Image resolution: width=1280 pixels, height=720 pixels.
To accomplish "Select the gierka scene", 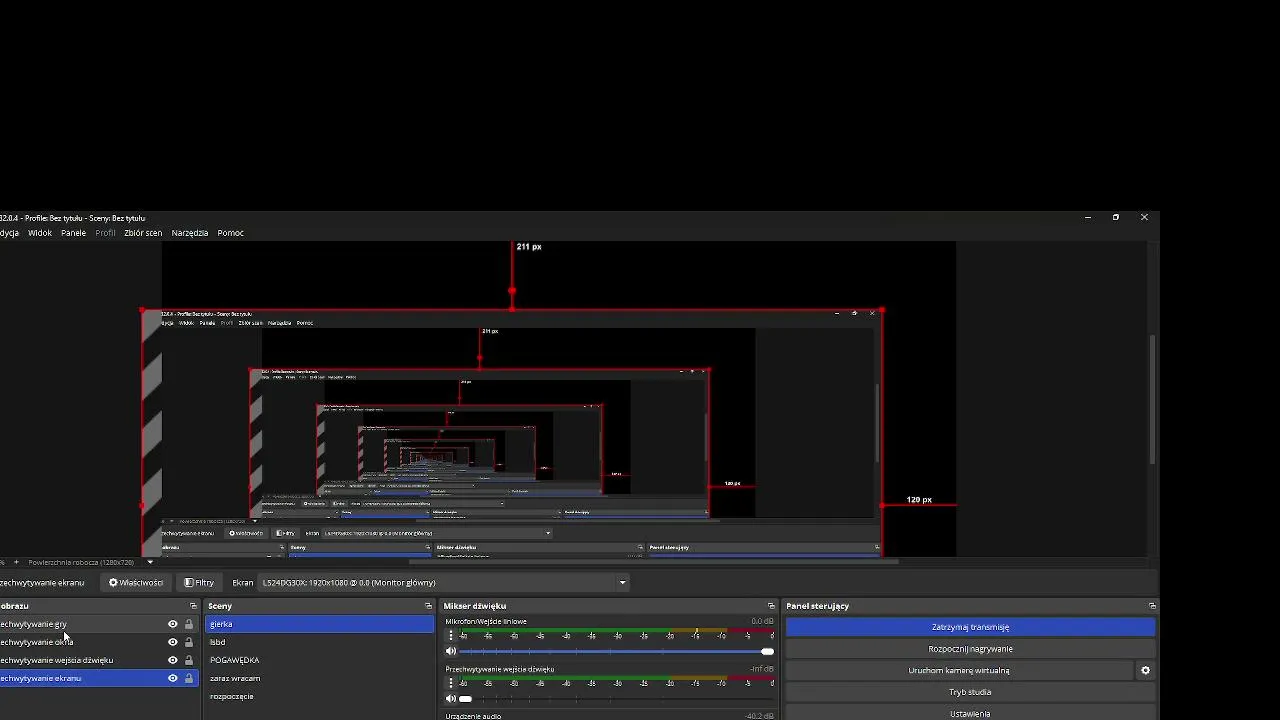I will tap(319, 624).
